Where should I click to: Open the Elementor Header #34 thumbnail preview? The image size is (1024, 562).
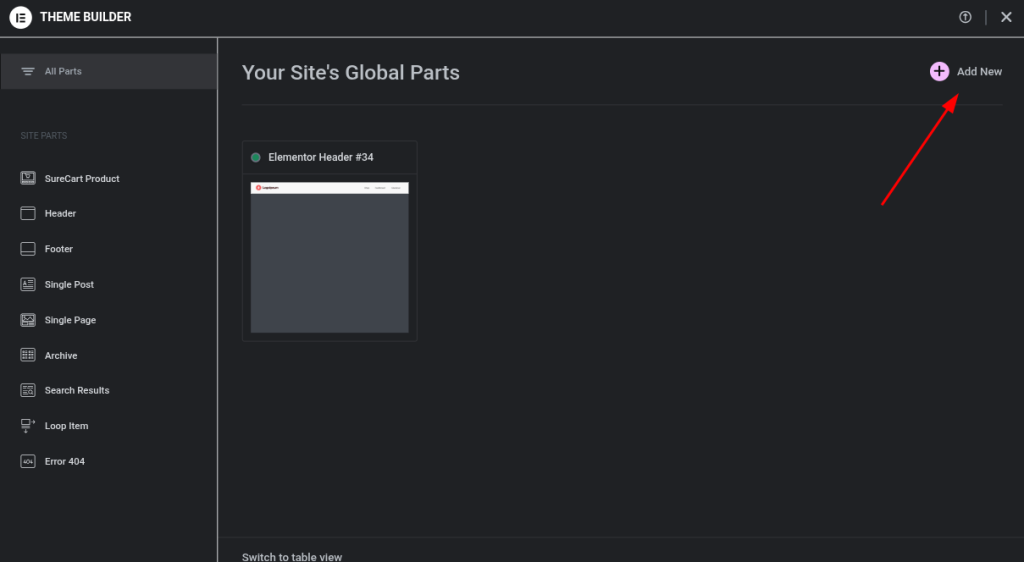tap(329, 257)
